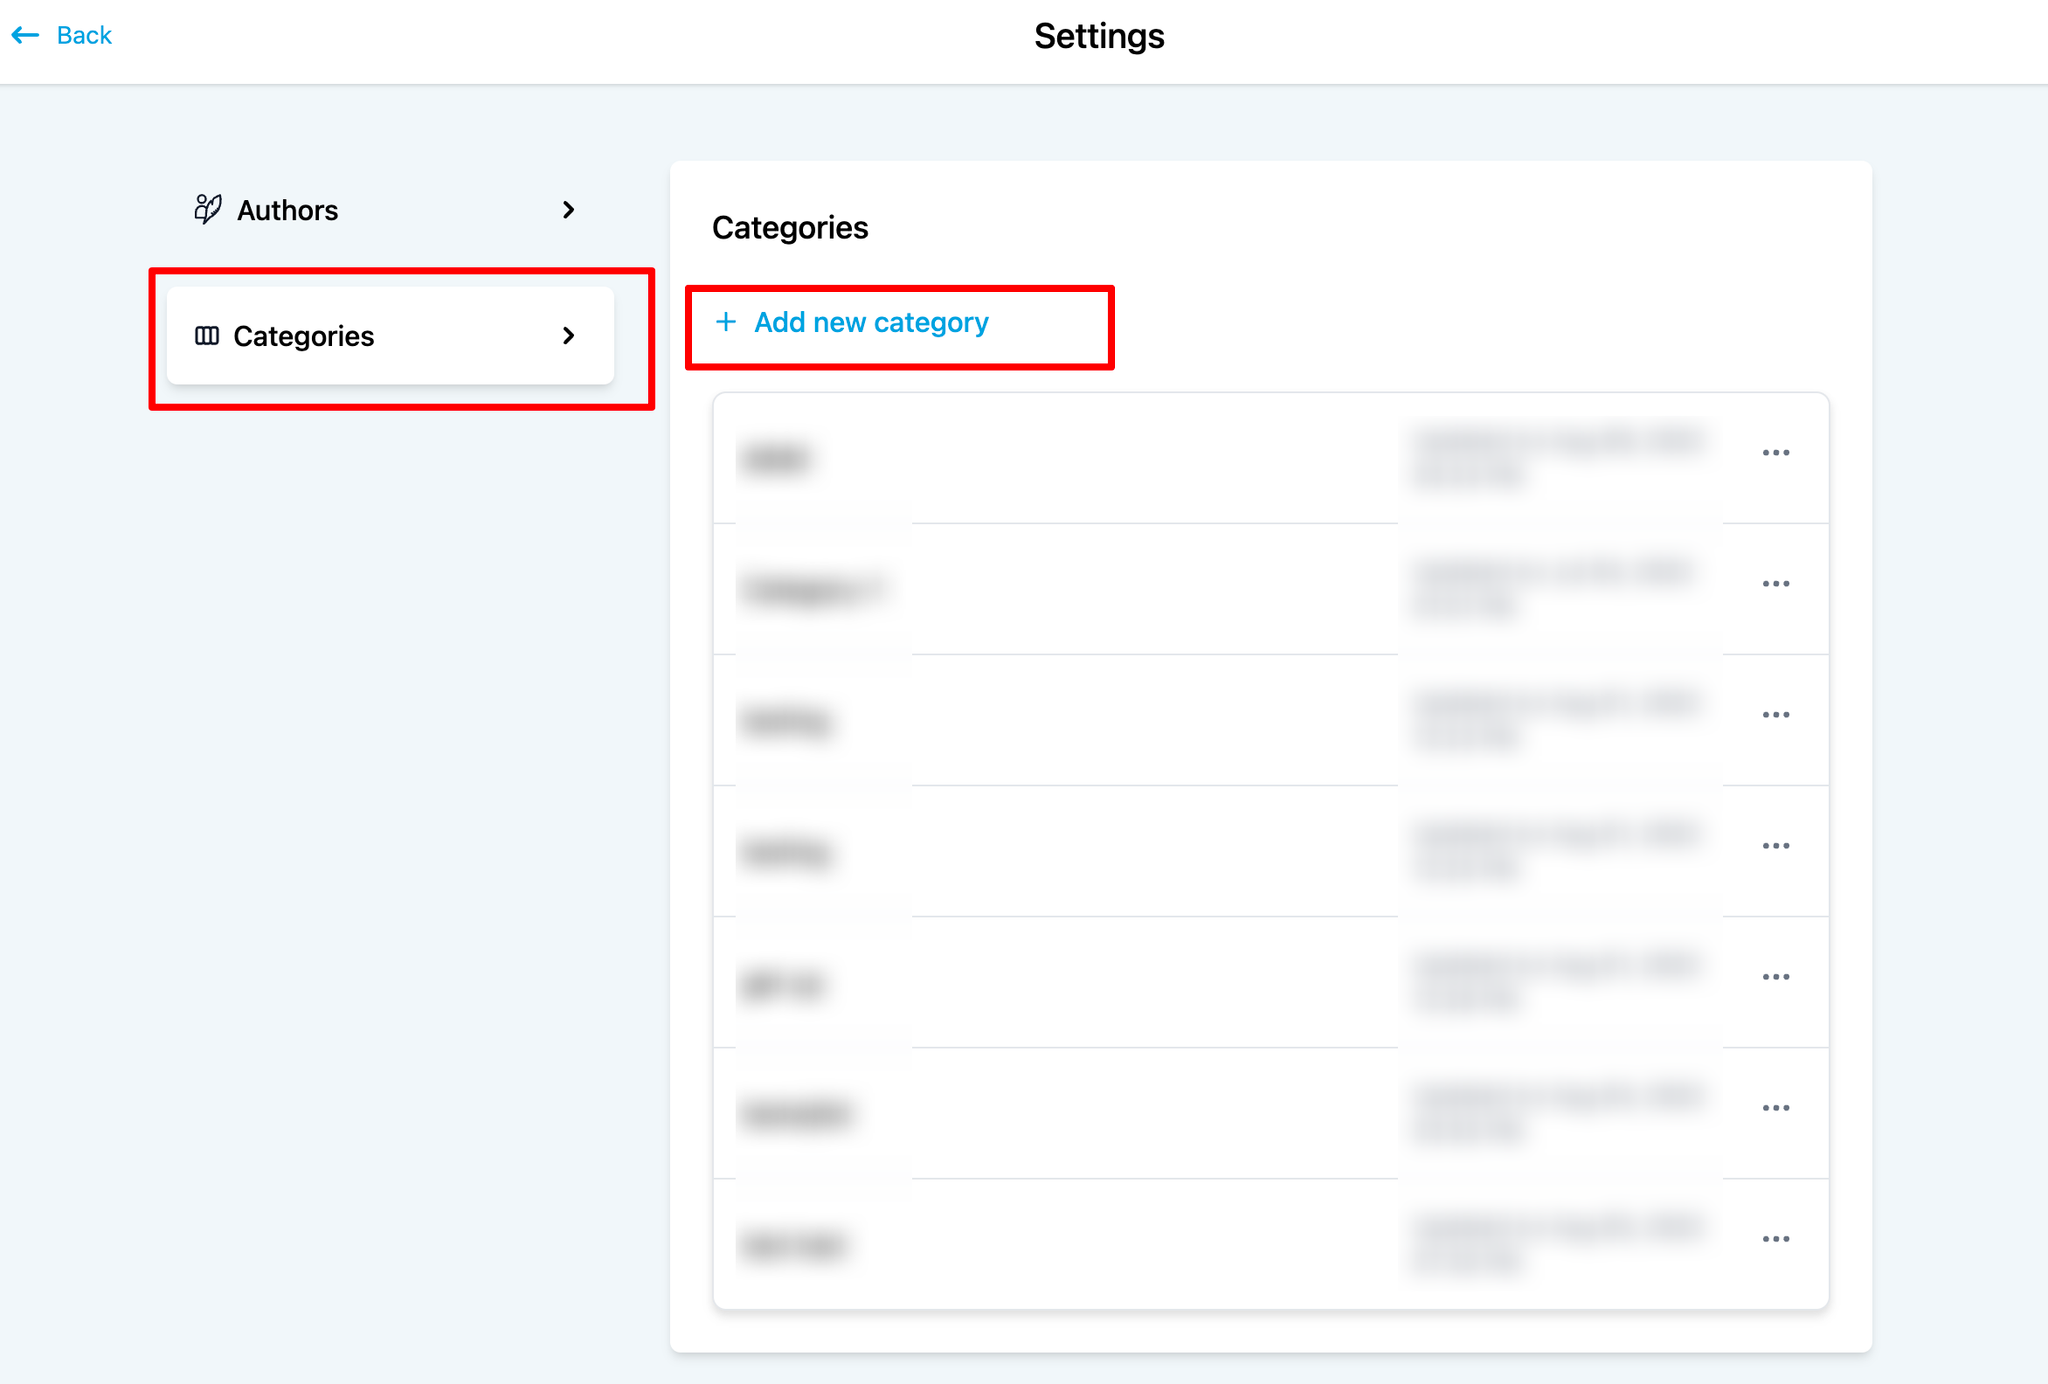Click the Authors feather icon
2048x1384 pixels.
pos(207,209)
